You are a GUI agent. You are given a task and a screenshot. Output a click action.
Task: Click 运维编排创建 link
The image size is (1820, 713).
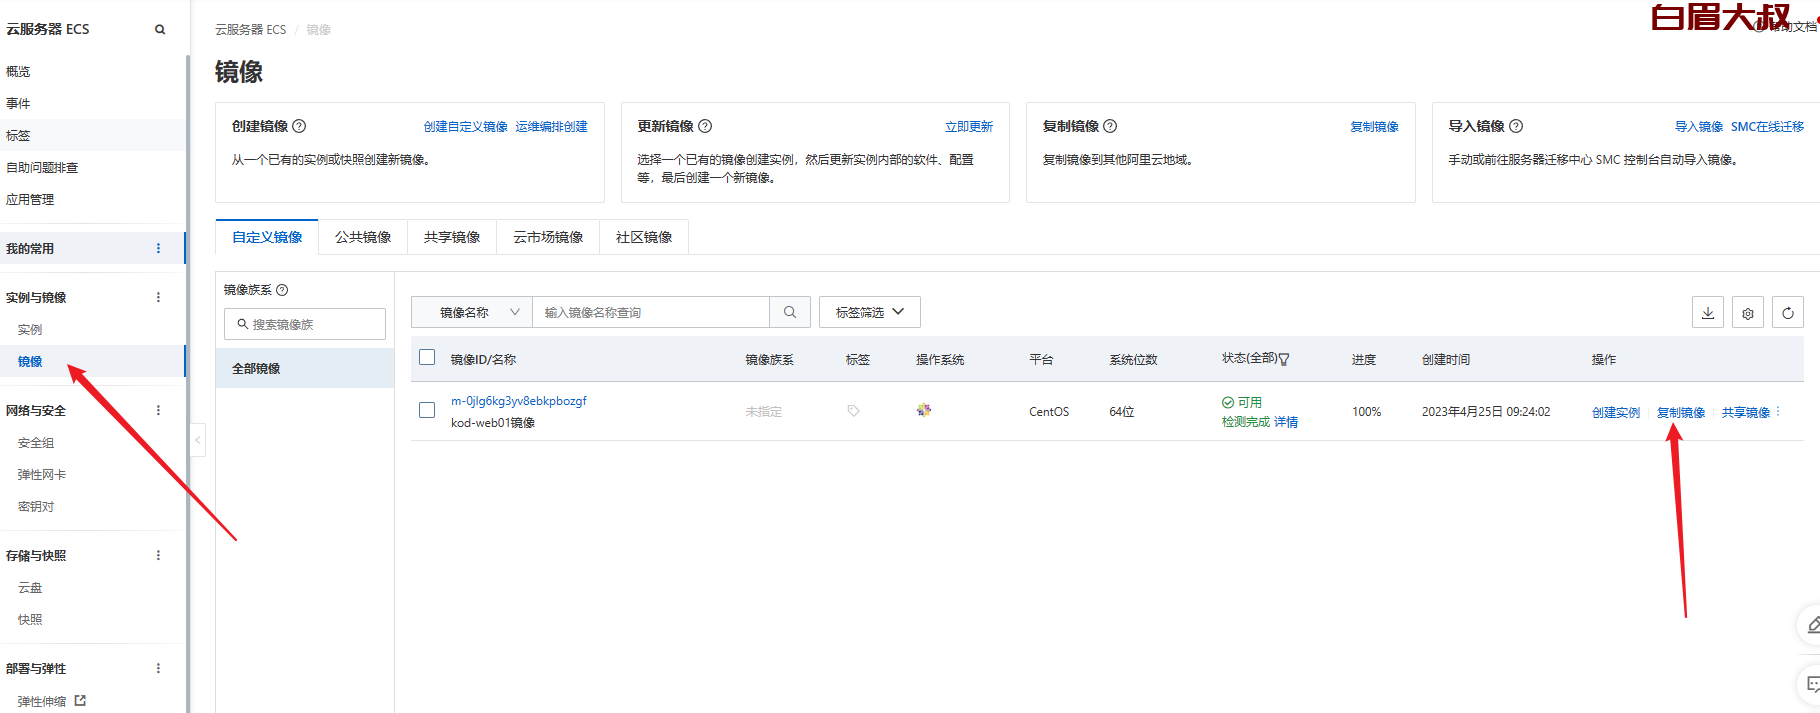[x=551, y=126]
